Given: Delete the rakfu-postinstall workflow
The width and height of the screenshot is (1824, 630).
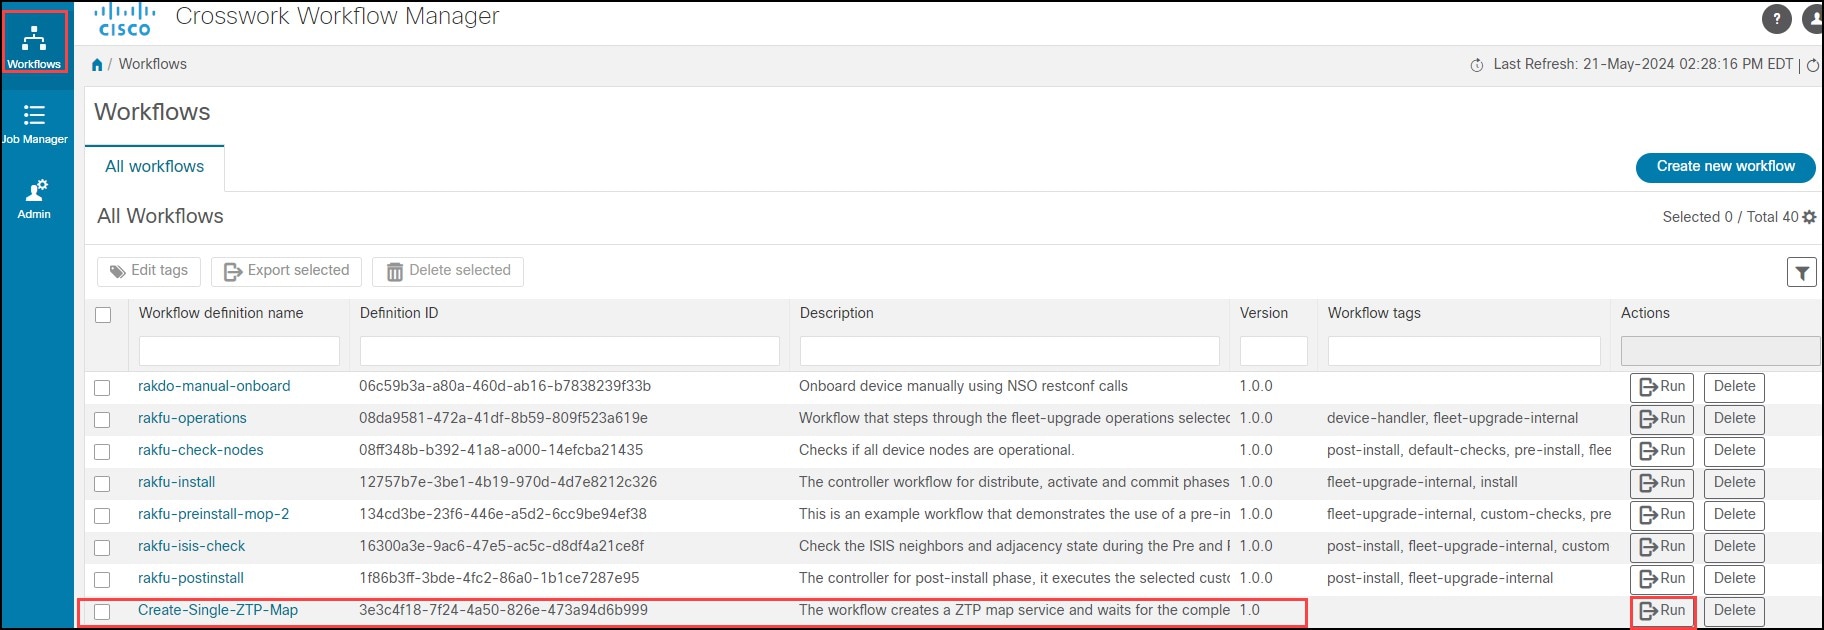Looking at the screenshot, I should pos(1734,579).
